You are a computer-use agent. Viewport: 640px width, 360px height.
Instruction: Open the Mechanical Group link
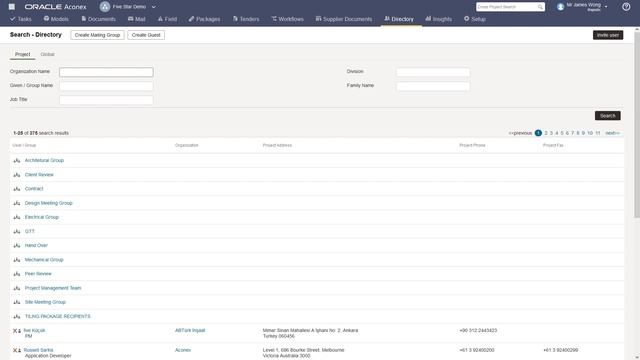click(44, 260)
